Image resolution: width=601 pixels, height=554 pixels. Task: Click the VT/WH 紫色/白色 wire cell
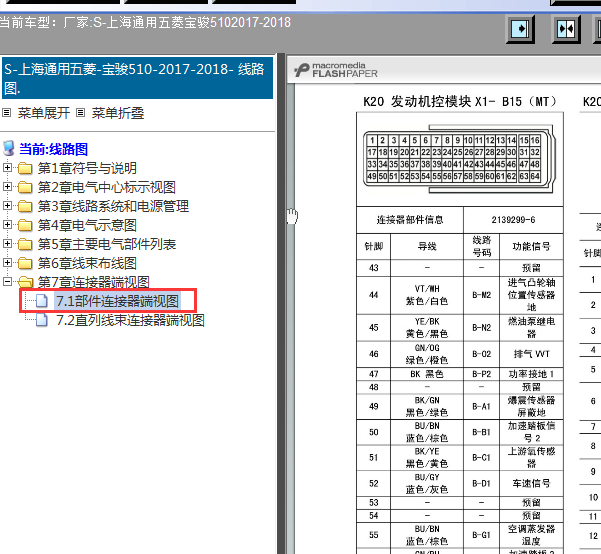pyautogui.click(x=427, y=295)
